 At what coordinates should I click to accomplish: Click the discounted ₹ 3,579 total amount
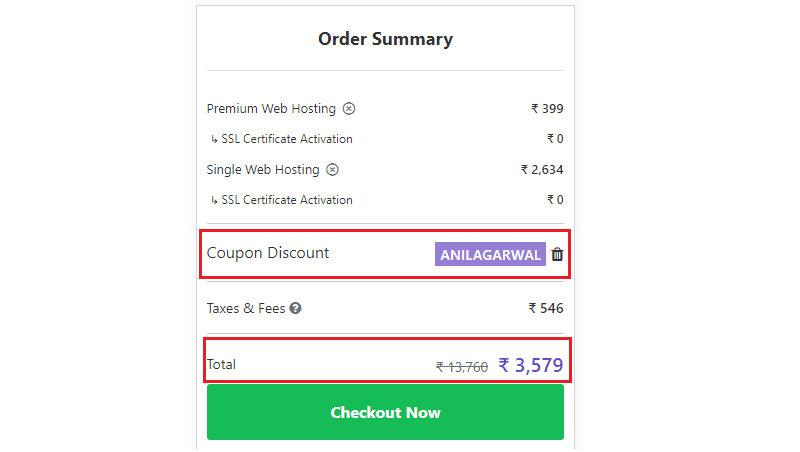[531, 365]
